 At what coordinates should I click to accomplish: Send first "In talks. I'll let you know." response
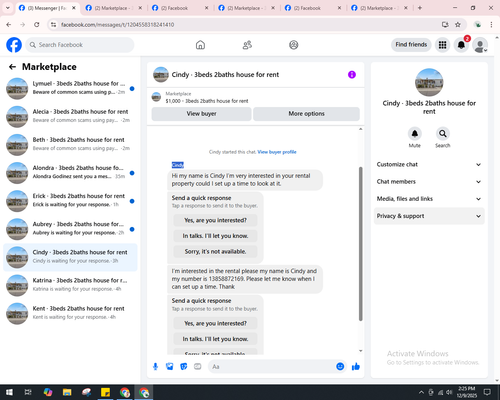pyautogui.click(x=215, y=236)
